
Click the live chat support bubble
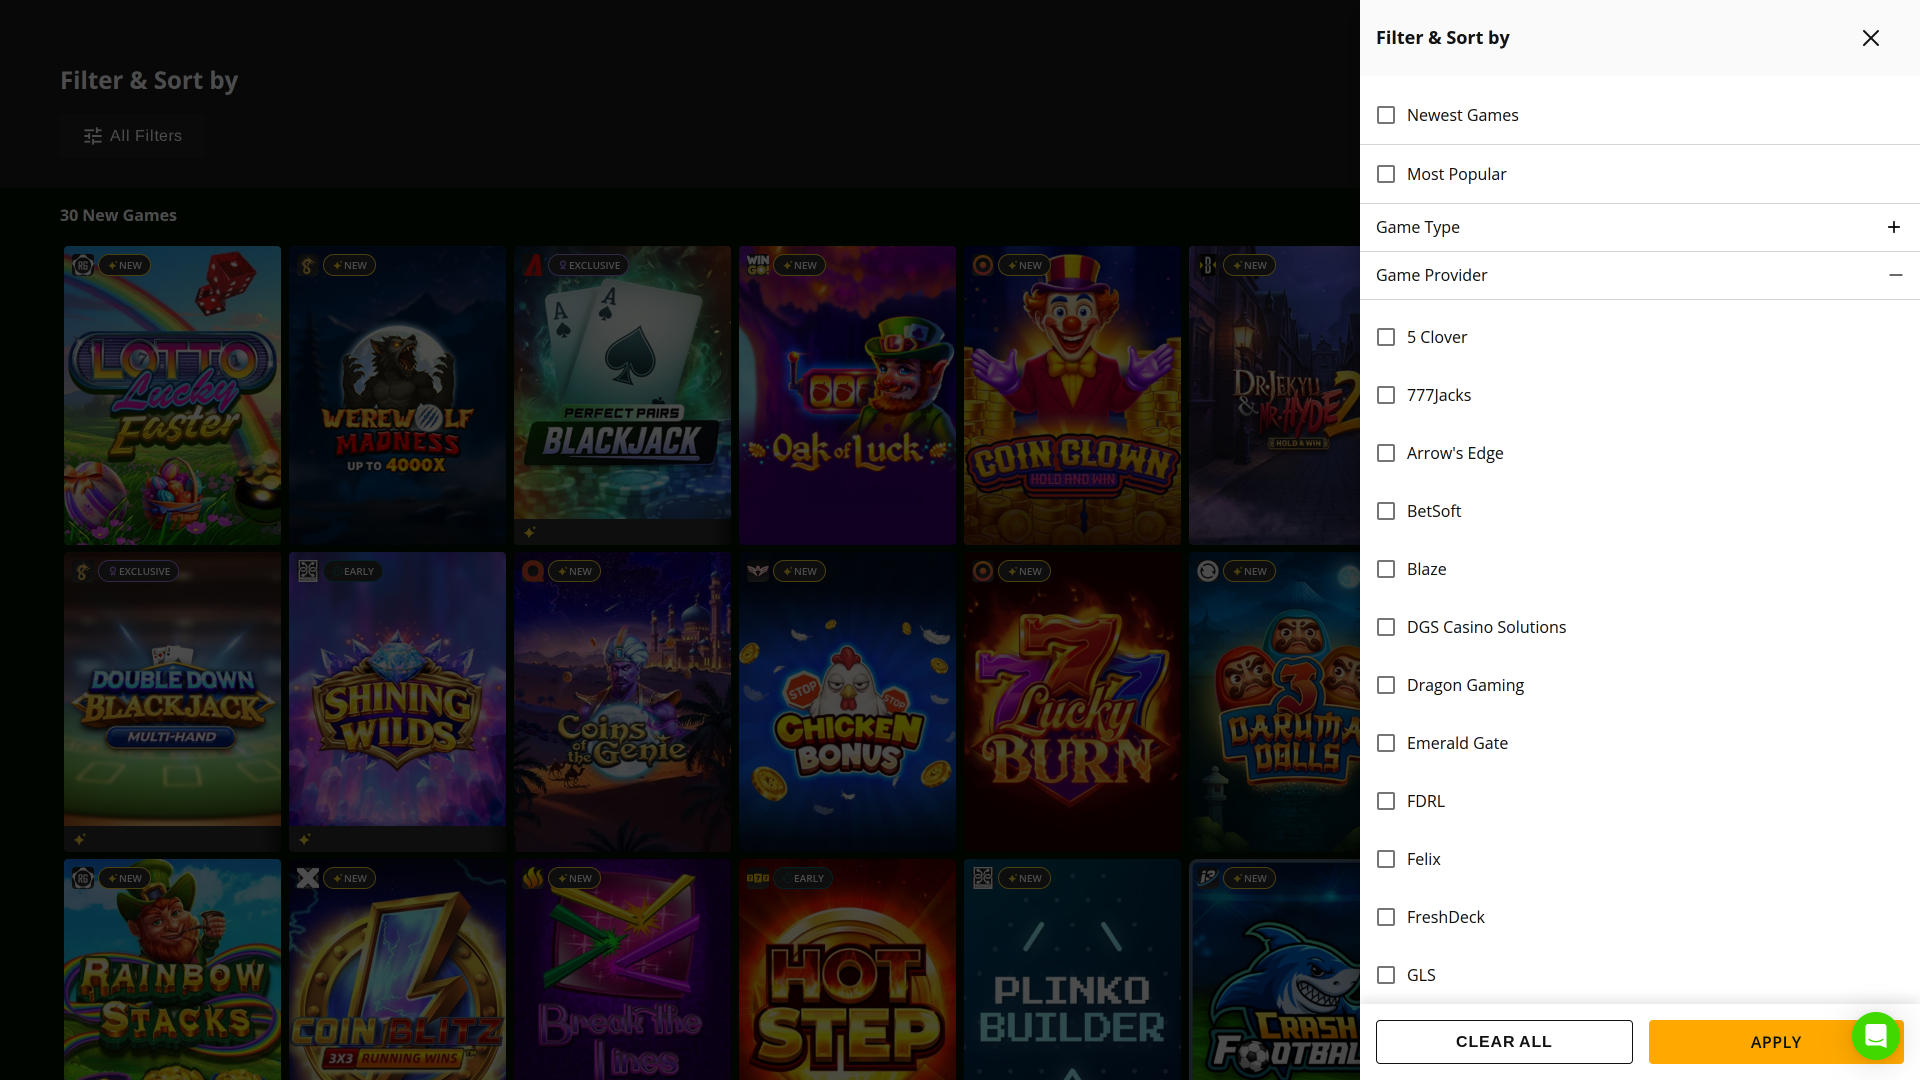coord(1876,1037)
